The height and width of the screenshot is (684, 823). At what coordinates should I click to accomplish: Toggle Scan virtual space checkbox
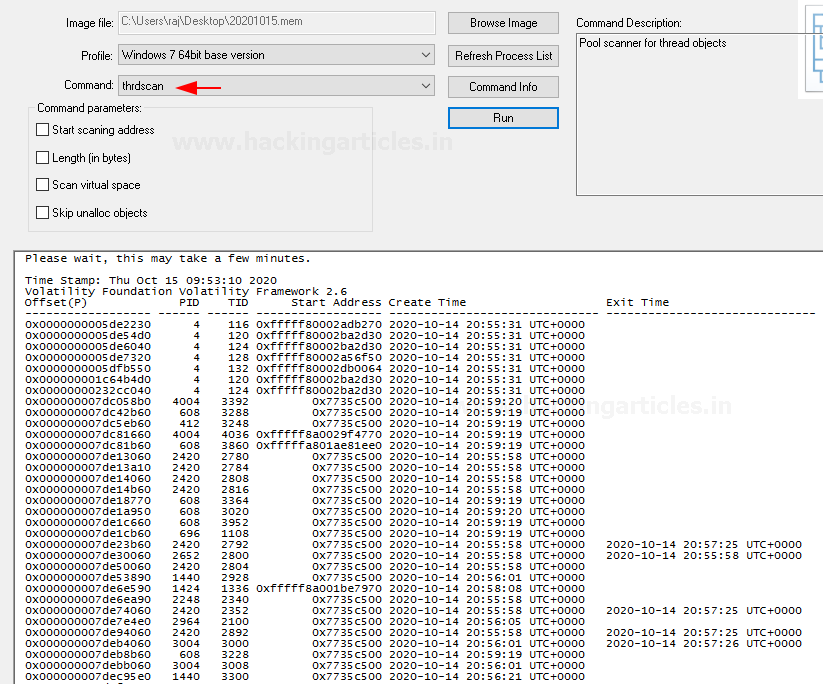tap(43, 185)
